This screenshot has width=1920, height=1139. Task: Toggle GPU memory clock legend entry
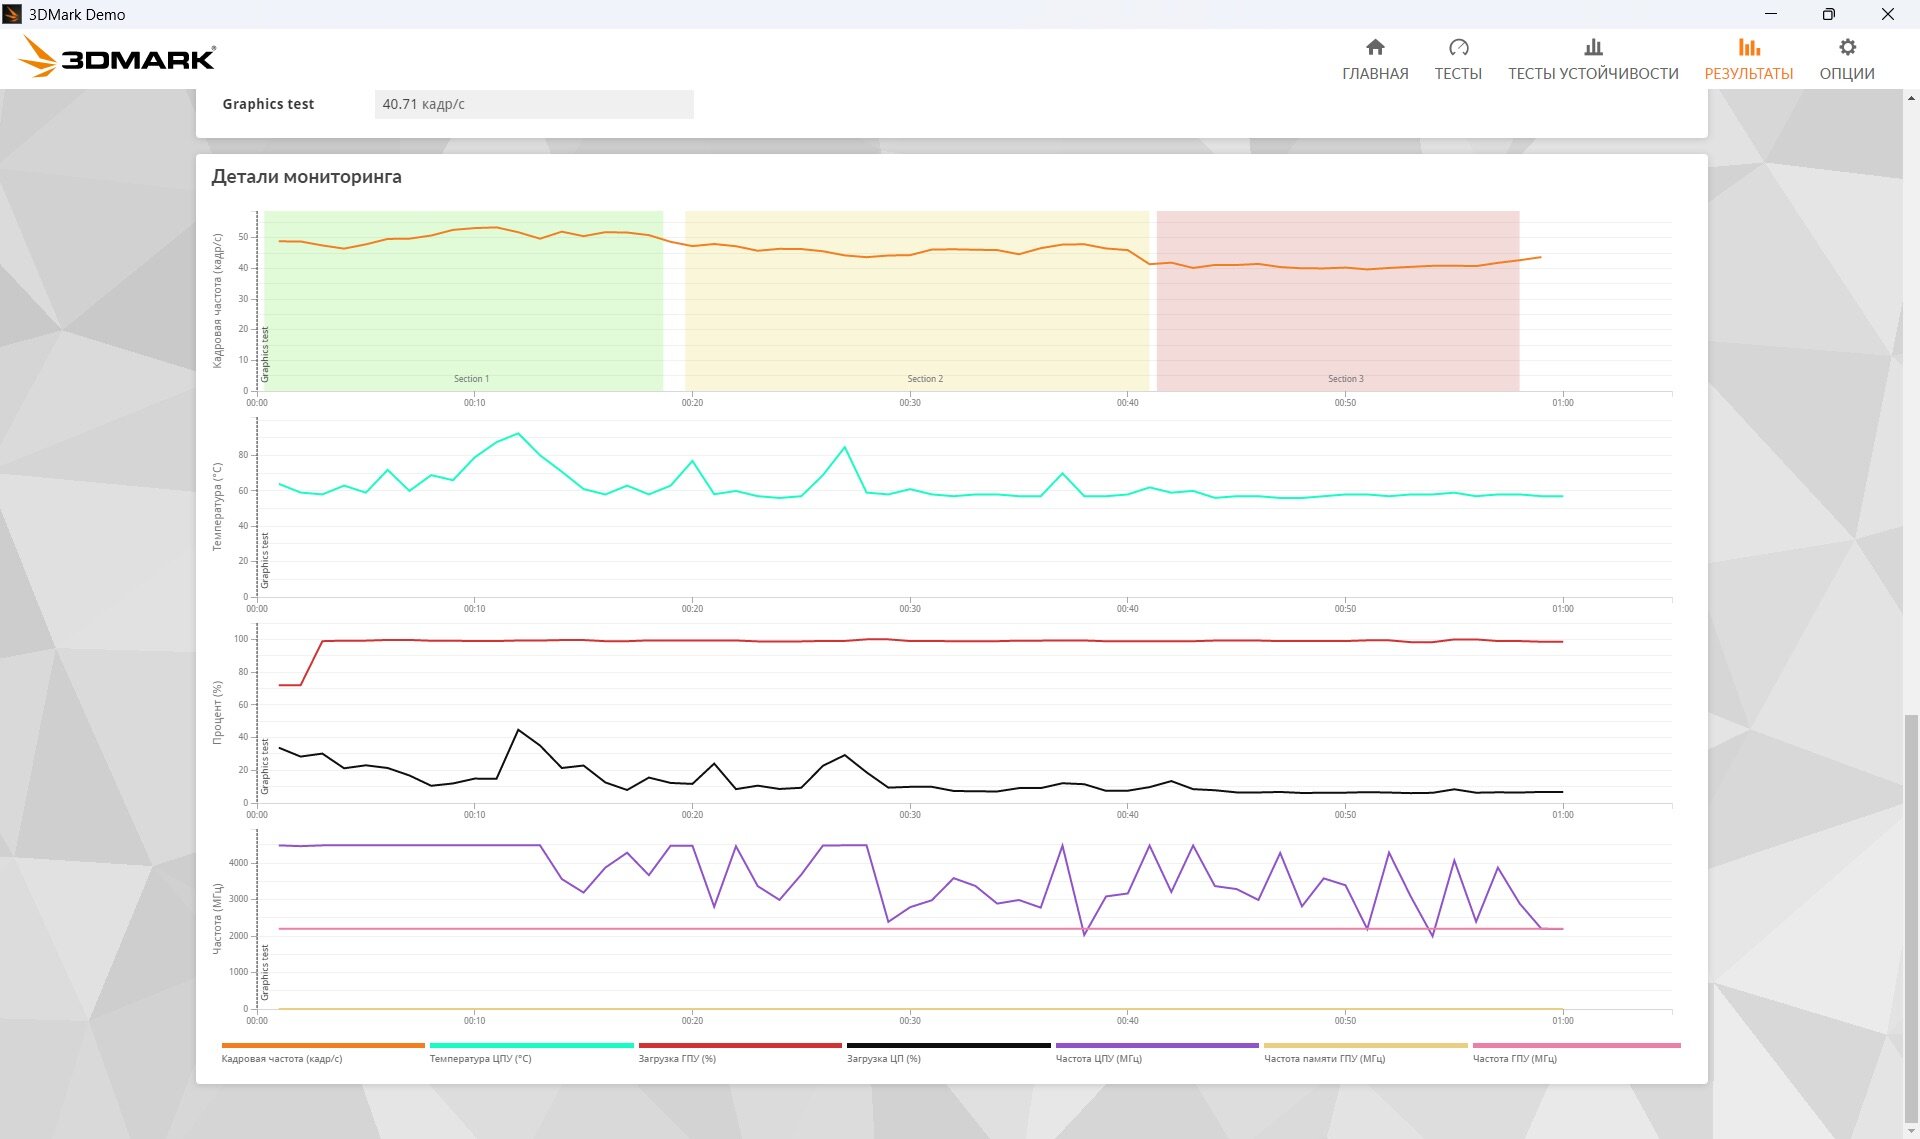click(1324, 1058)
